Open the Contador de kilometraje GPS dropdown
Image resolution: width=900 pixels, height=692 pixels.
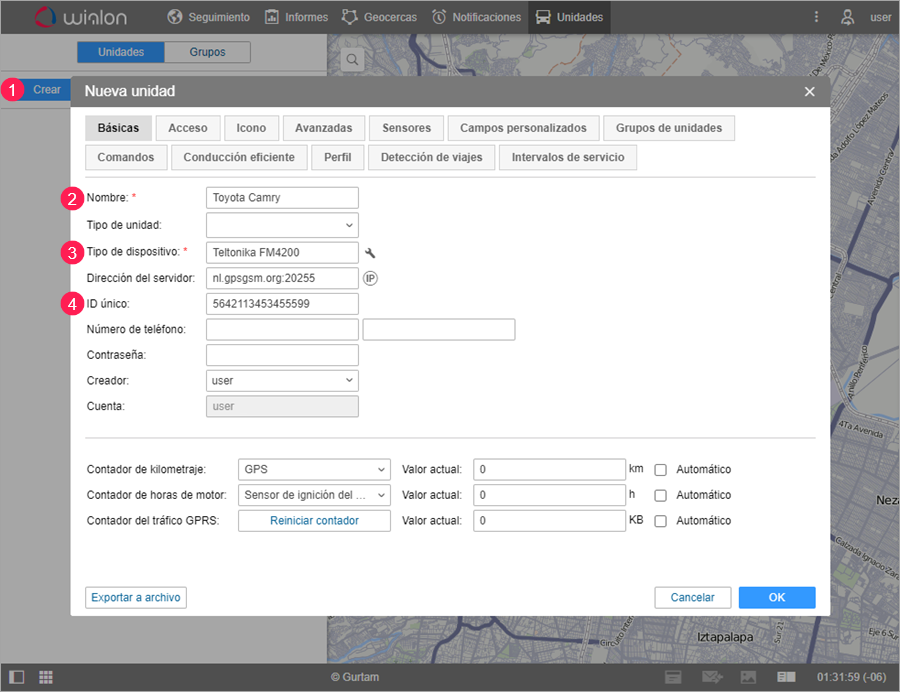coord(314,469)
